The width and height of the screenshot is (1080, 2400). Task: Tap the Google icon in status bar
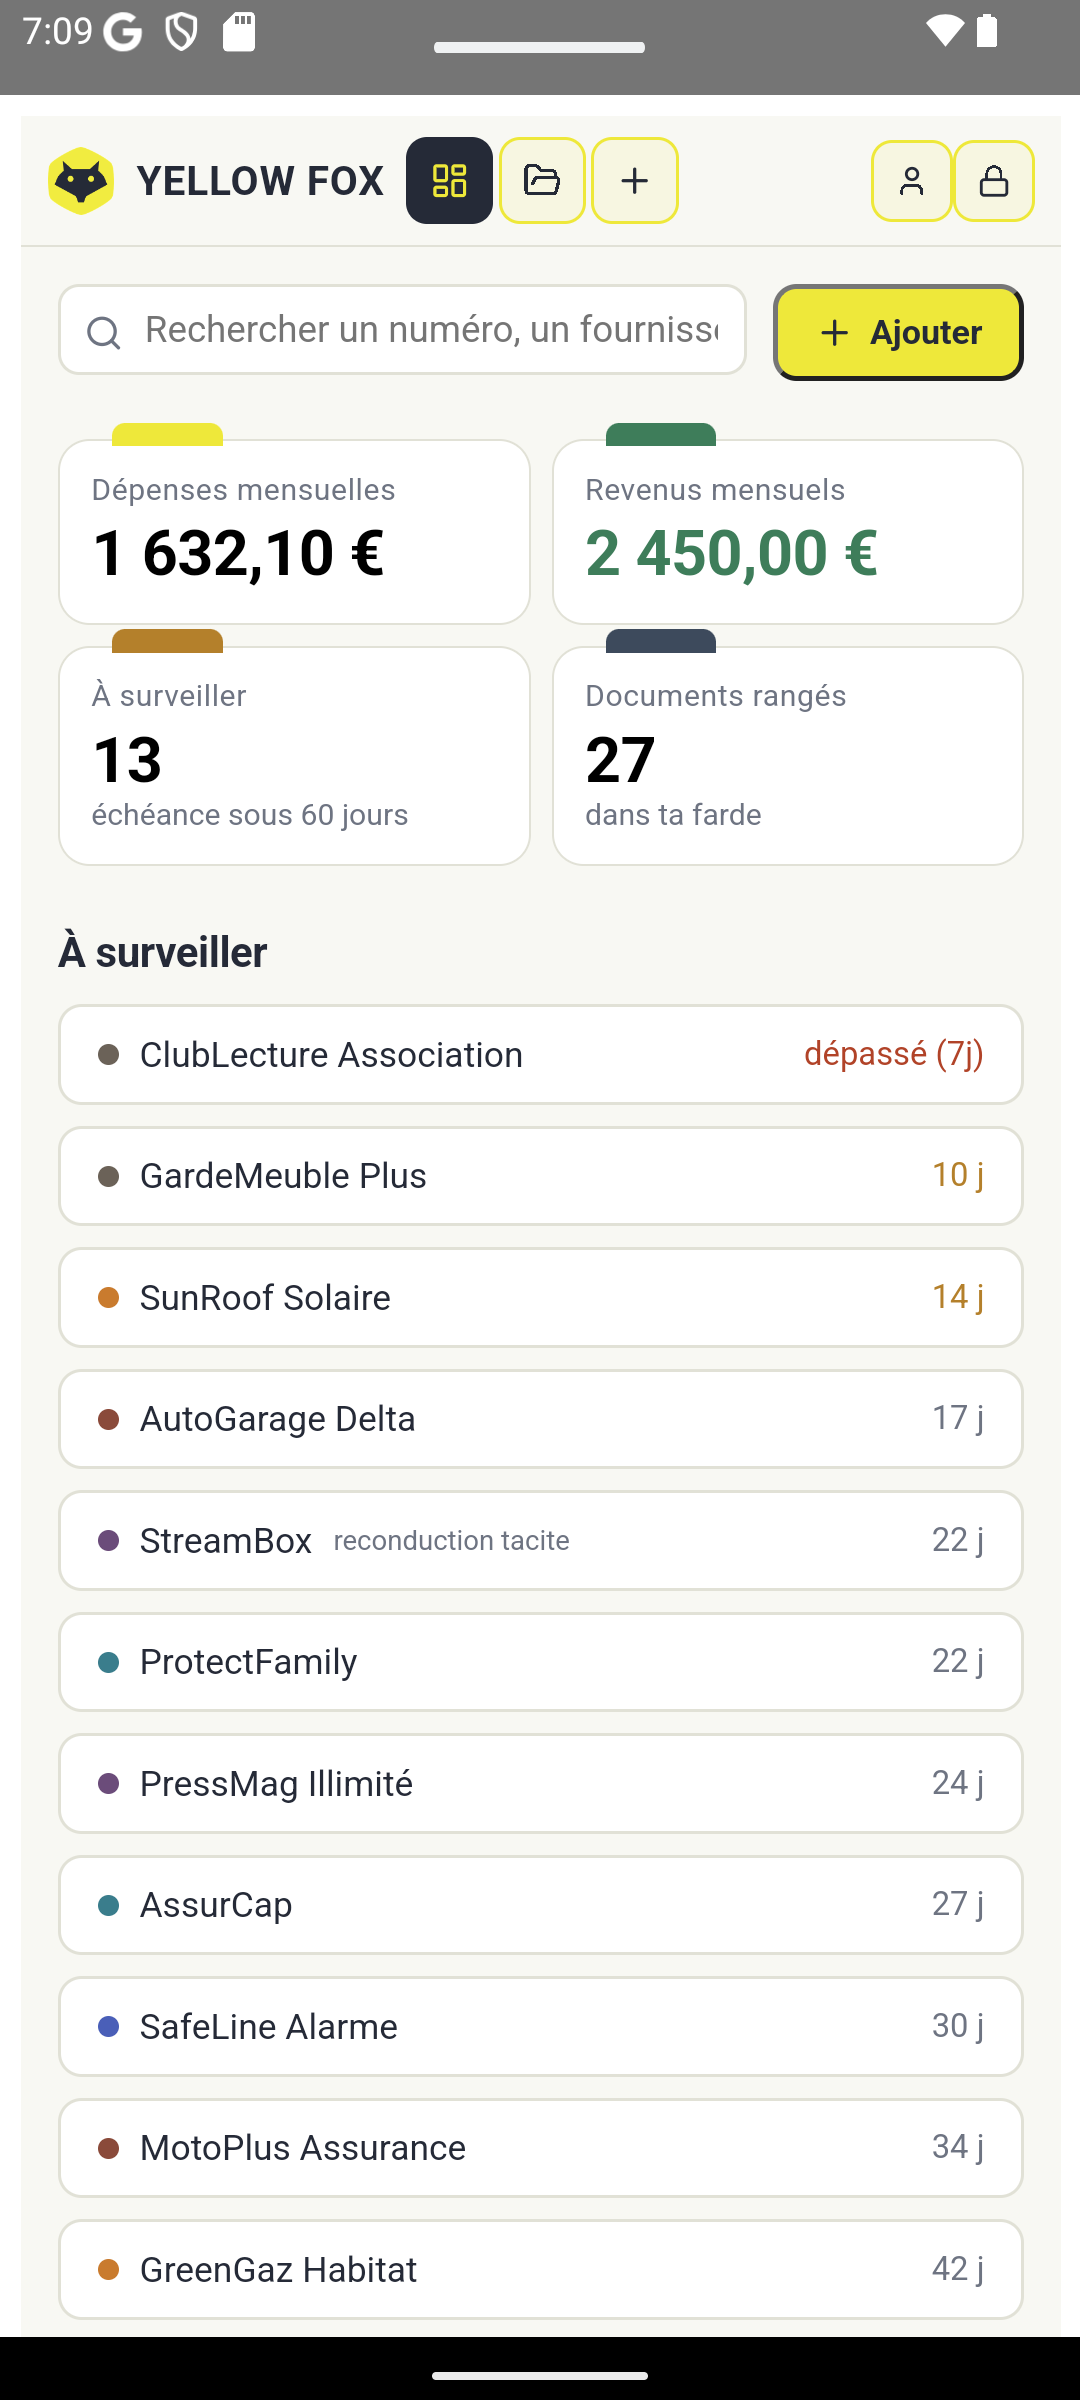click(123, 32)
